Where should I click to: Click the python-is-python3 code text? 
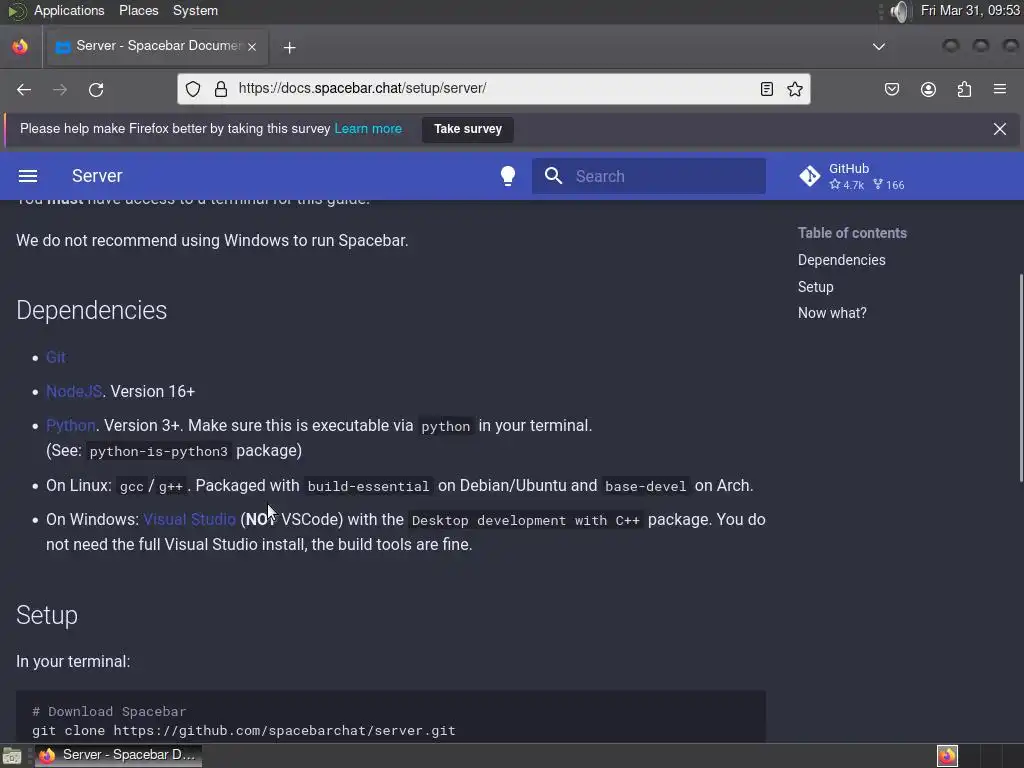coord(159,451)
